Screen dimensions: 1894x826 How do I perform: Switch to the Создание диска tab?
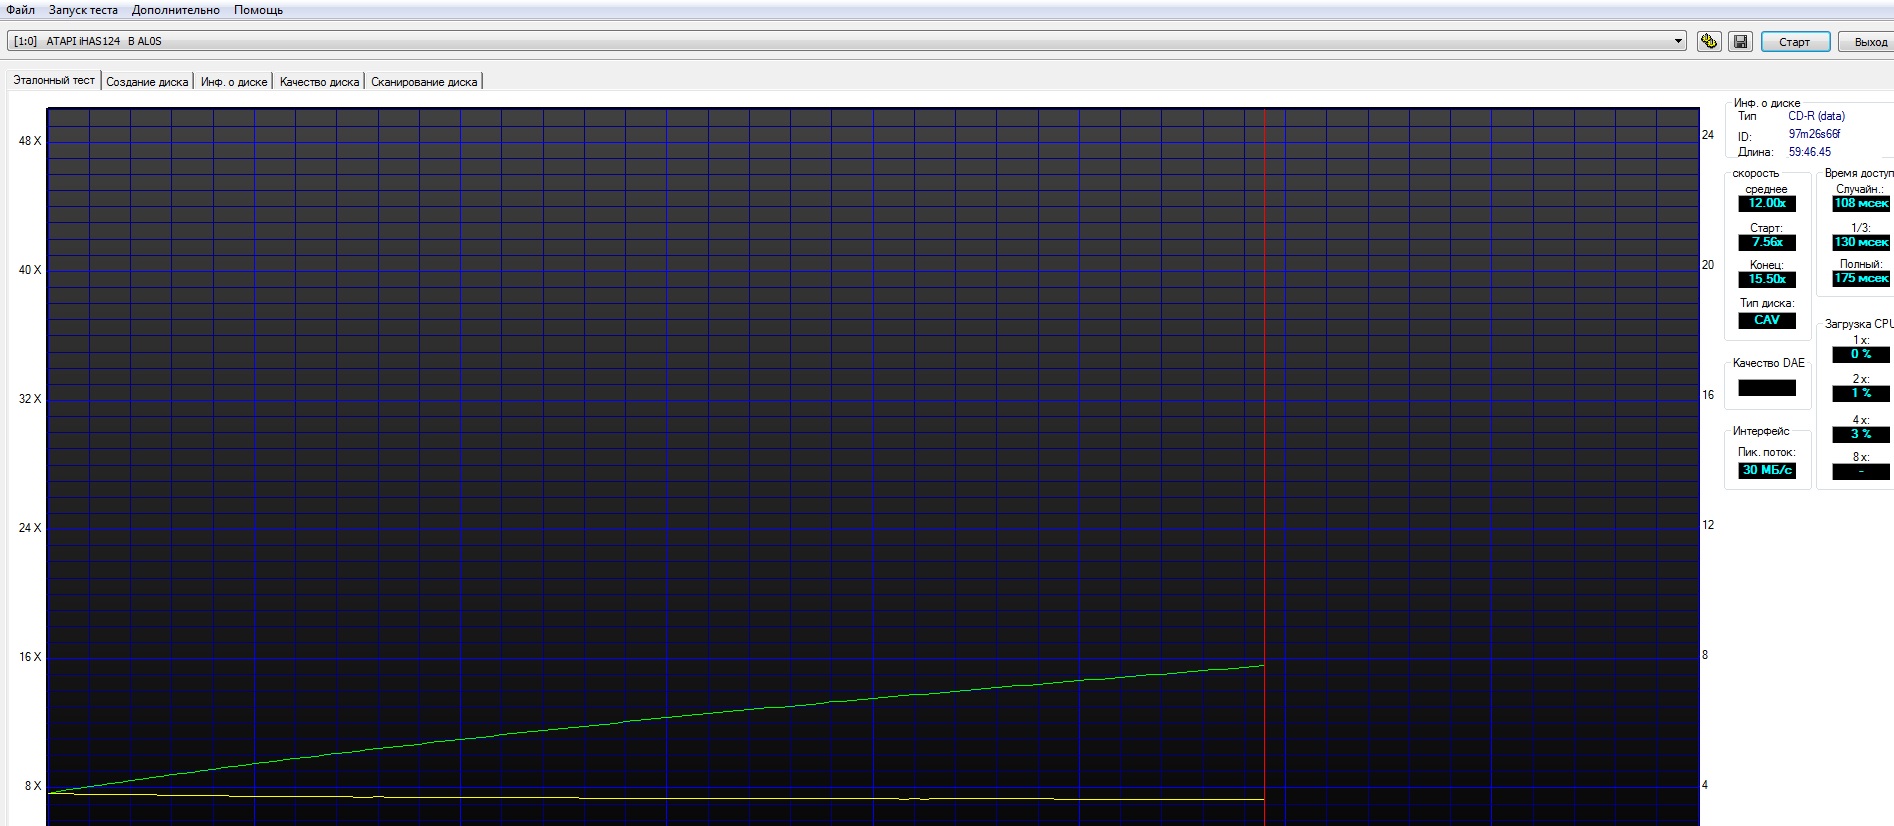click(x=147, y=82)
